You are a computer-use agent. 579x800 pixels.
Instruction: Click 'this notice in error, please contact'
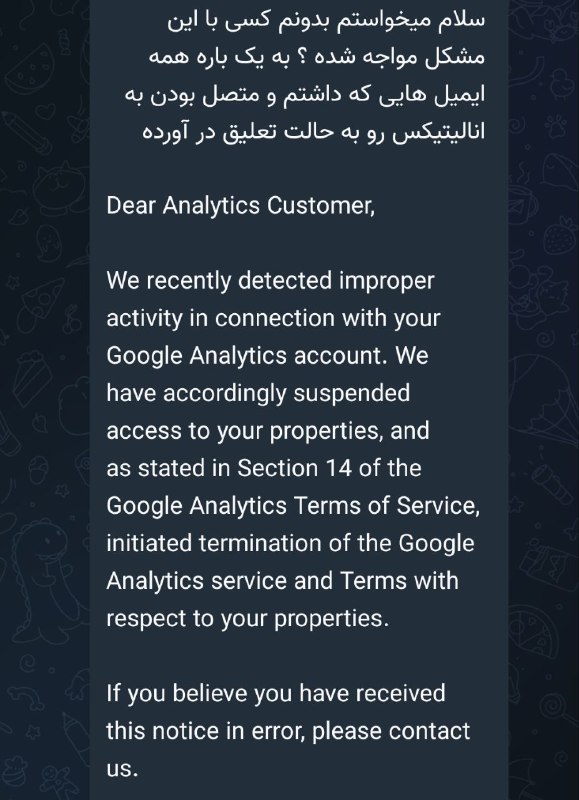288,731
